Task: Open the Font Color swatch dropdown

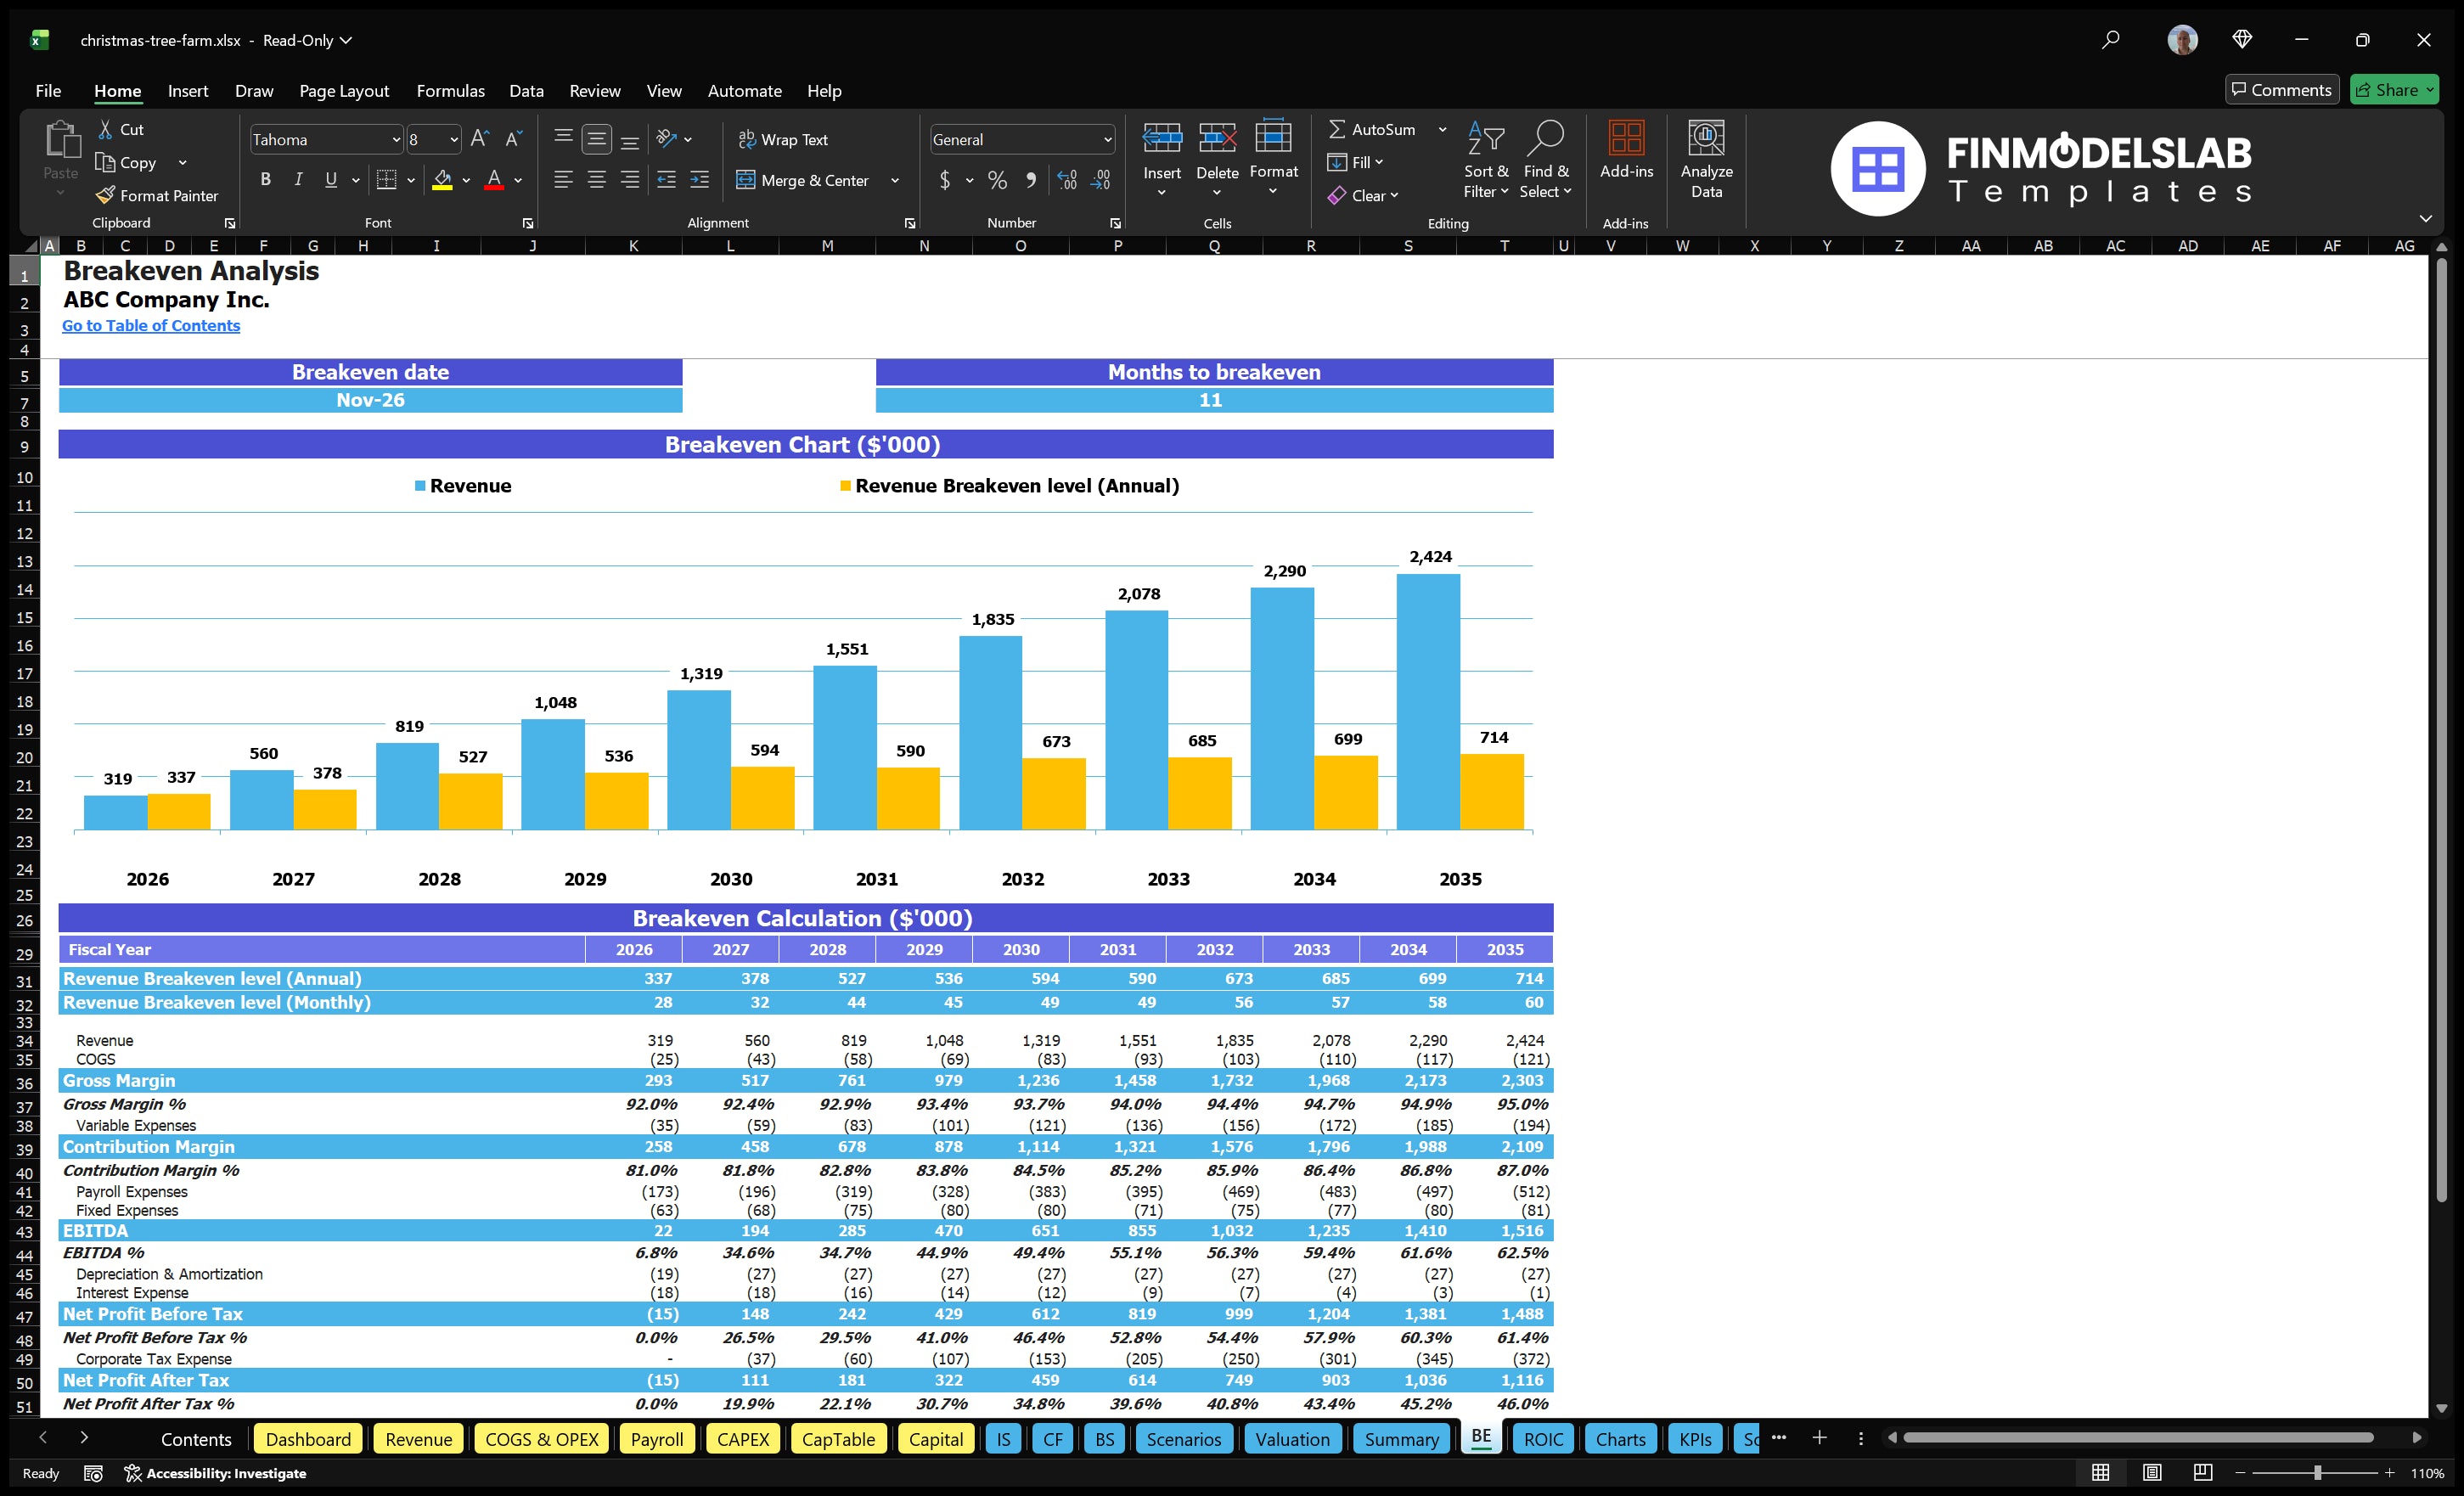Action: coord(518,181)
